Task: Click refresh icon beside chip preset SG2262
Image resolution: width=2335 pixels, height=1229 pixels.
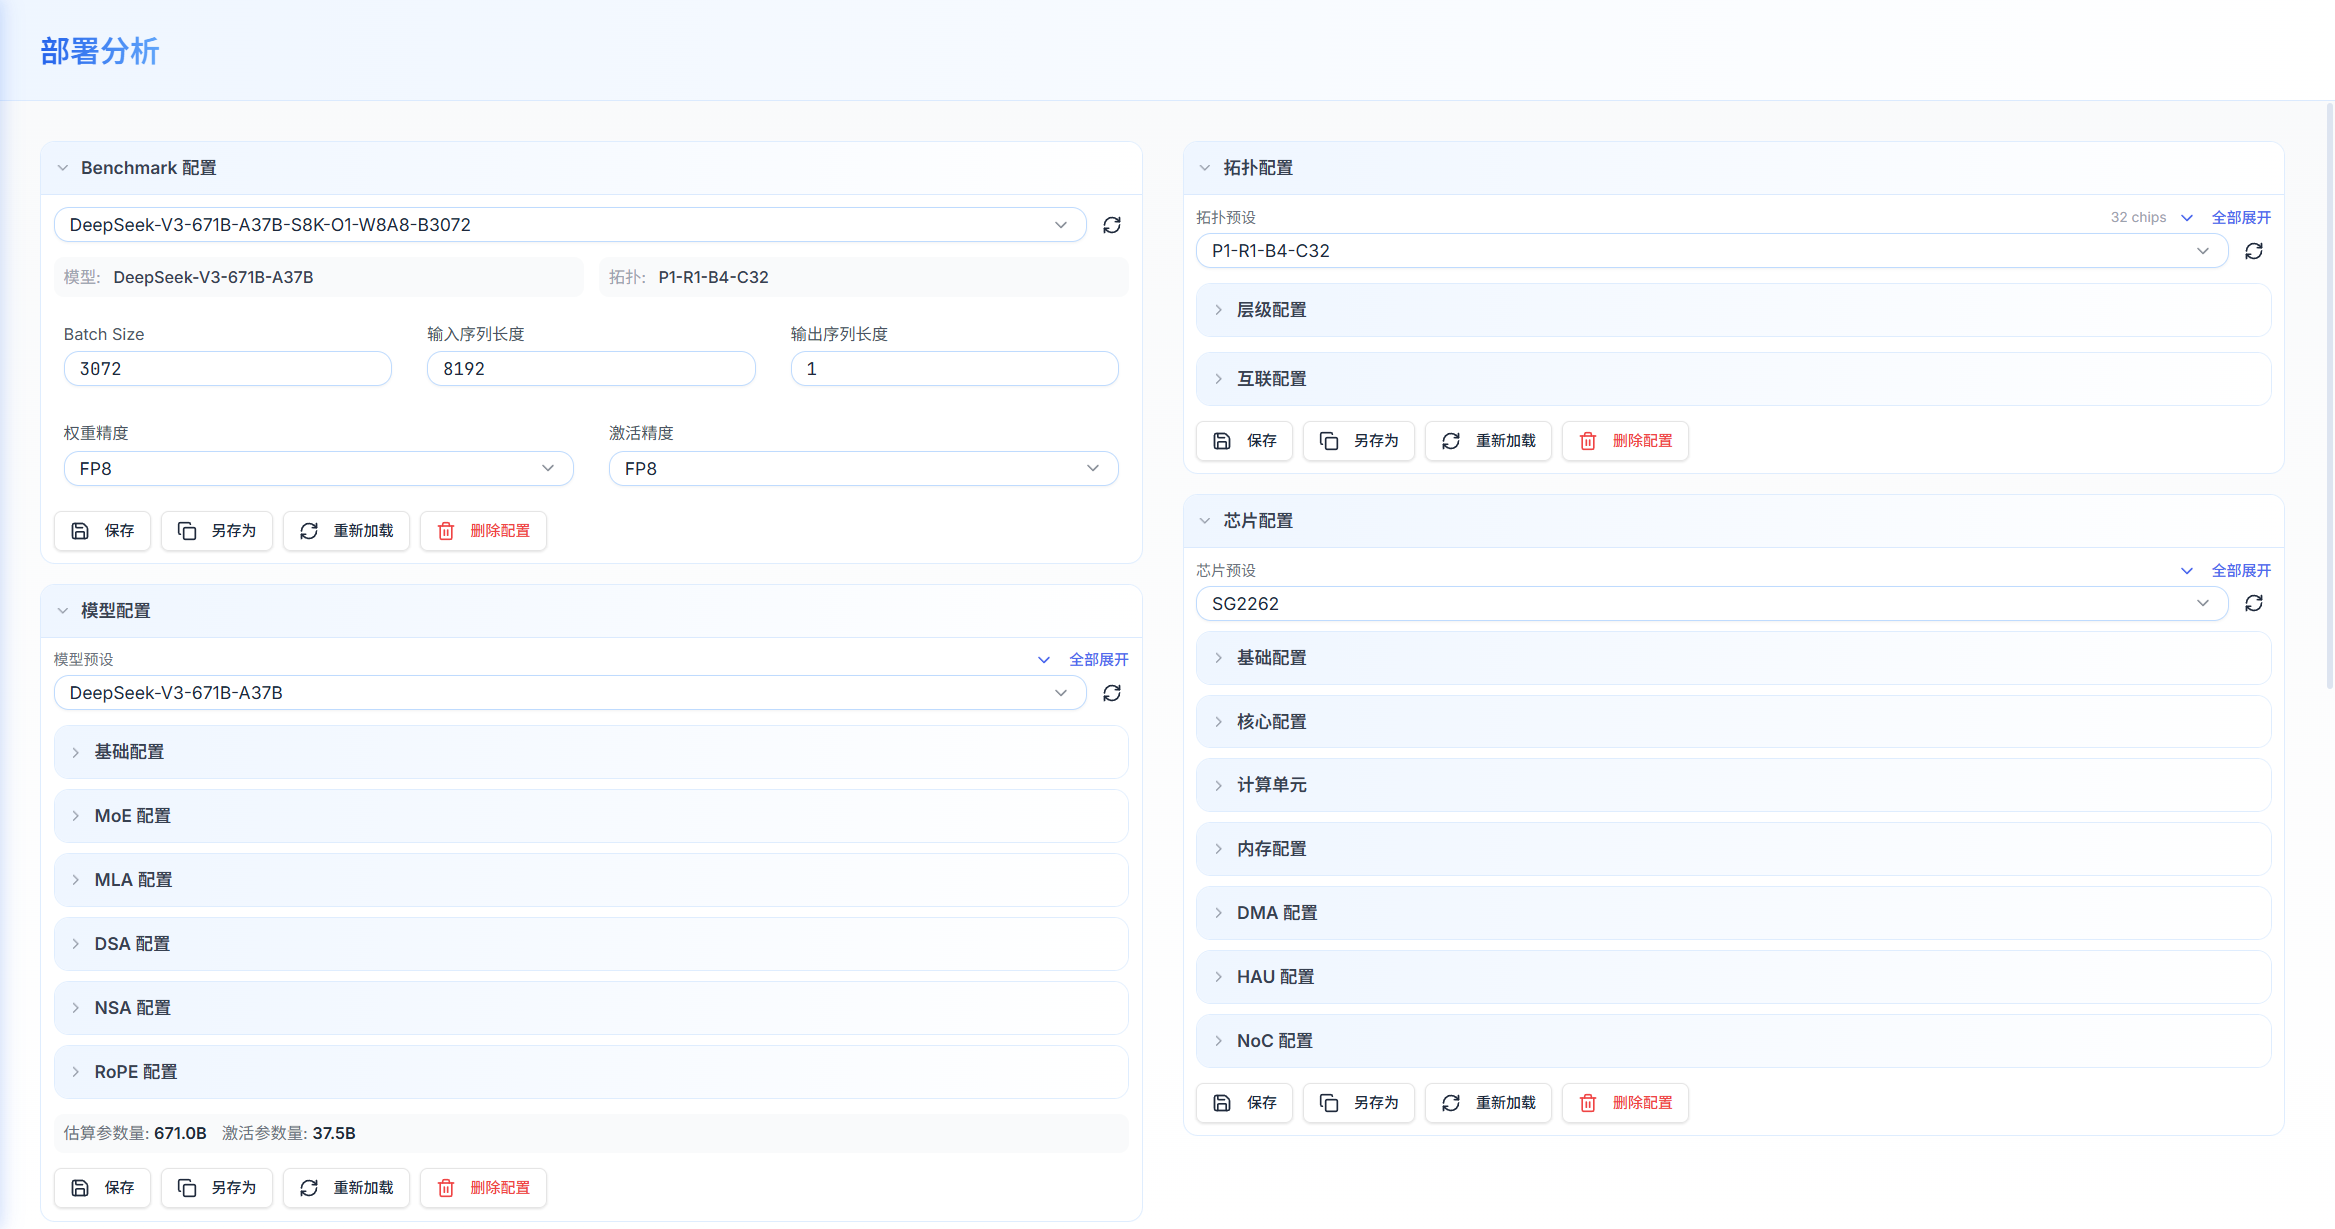Action: 2253,604
